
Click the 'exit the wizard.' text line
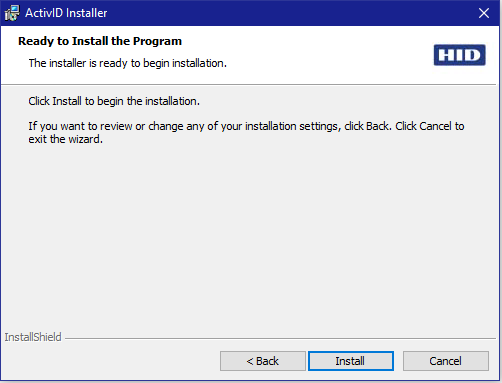pyautogui.click(x=66, y=139)
